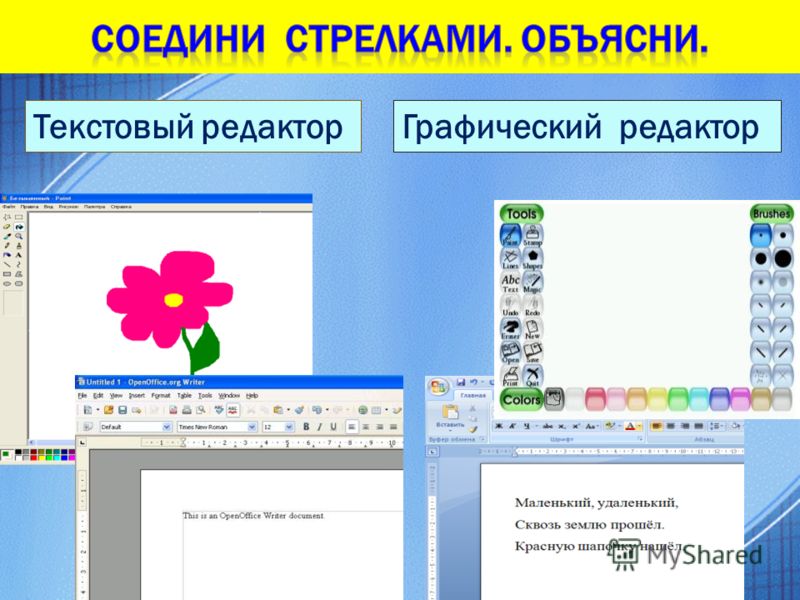Open the line spacing dropdown in Word

tap(717, 426)
